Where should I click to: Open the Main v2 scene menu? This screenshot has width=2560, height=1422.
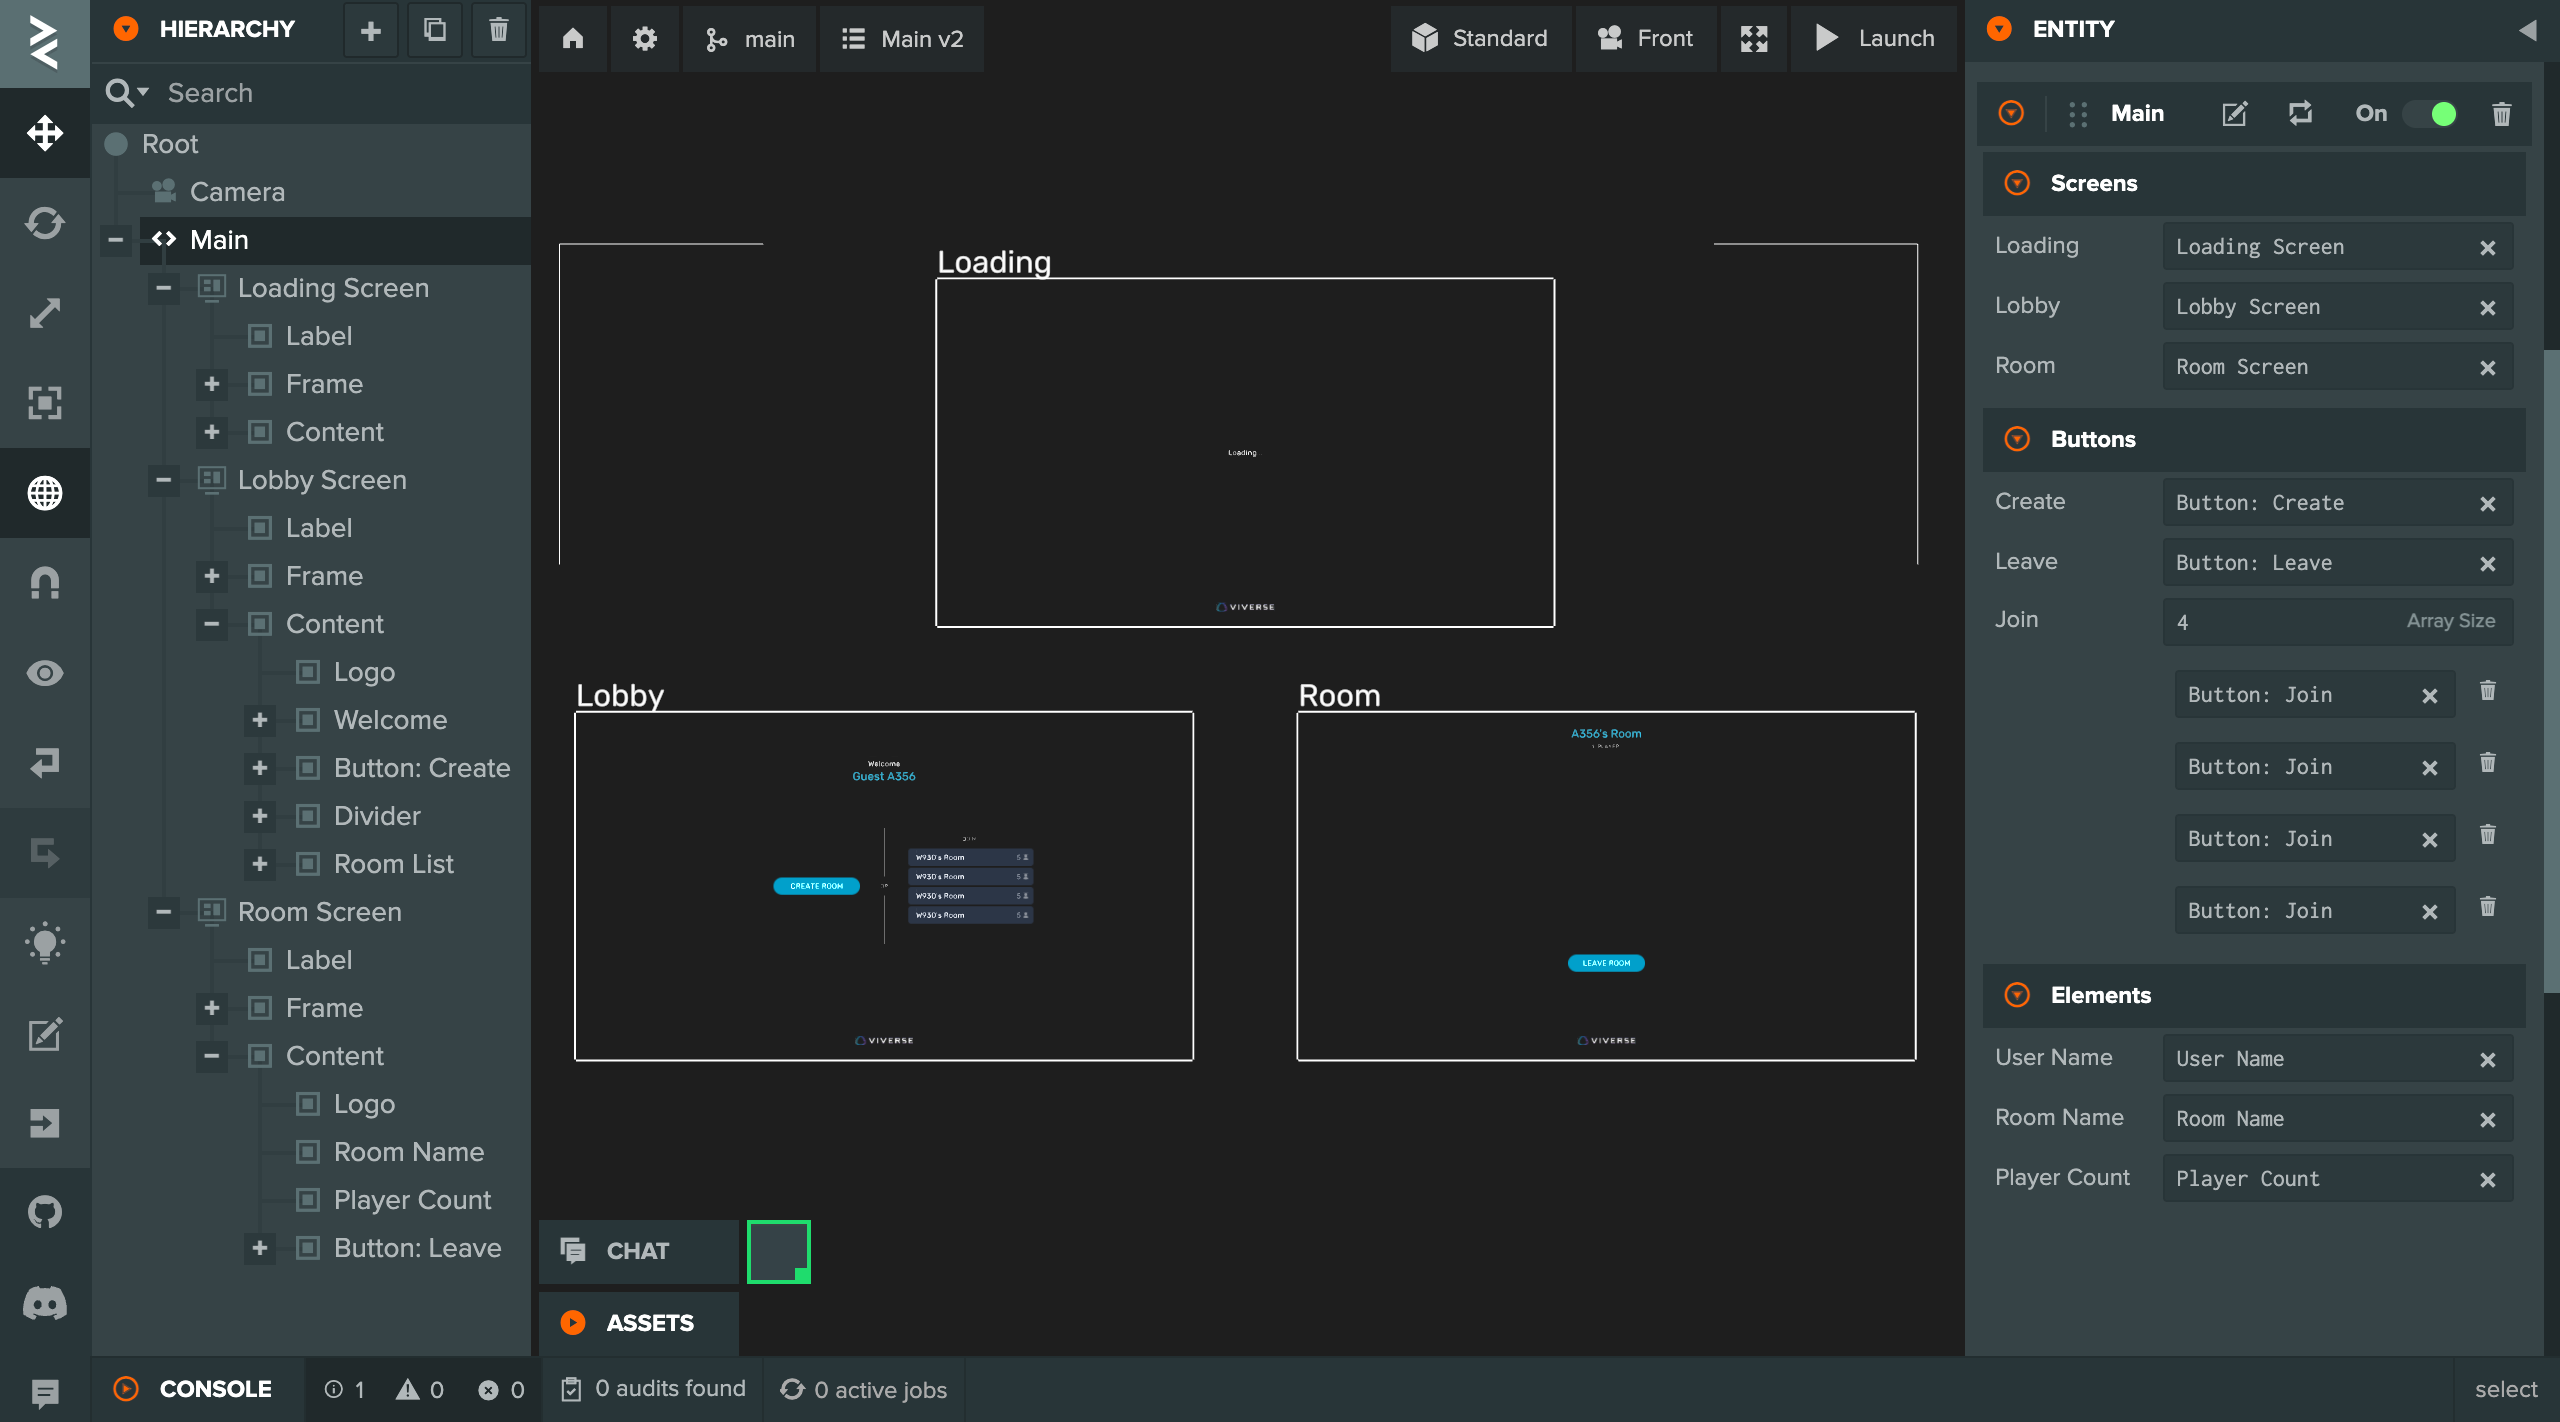[x=902, y=39]
